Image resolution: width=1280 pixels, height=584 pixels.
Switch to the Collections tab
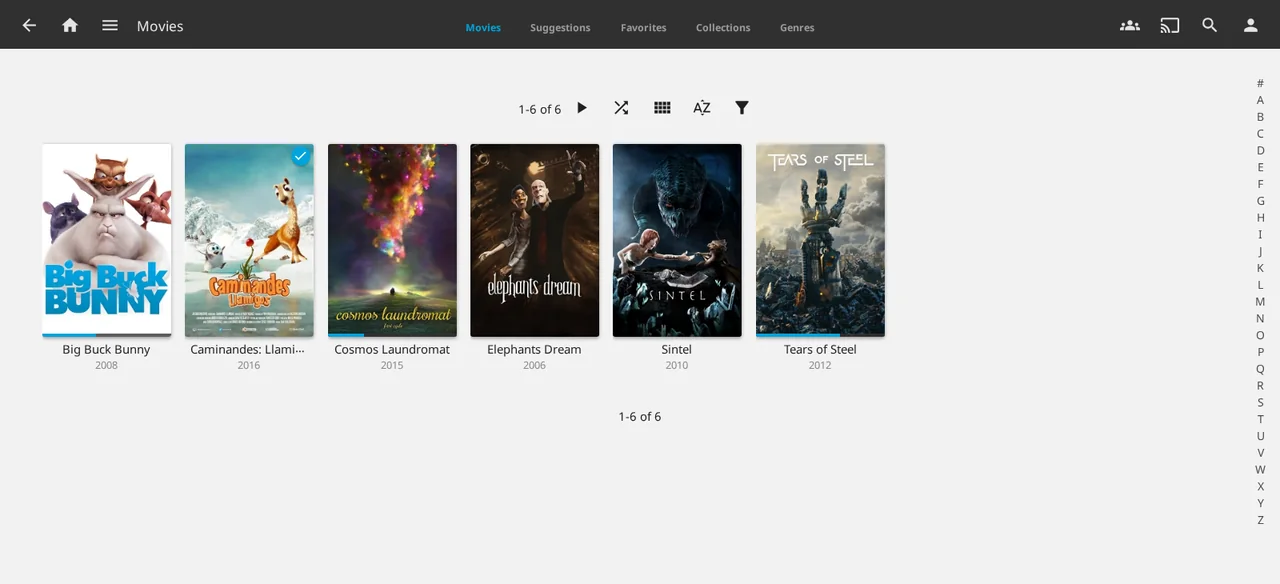pyautogui.click(x=723, y=28)
